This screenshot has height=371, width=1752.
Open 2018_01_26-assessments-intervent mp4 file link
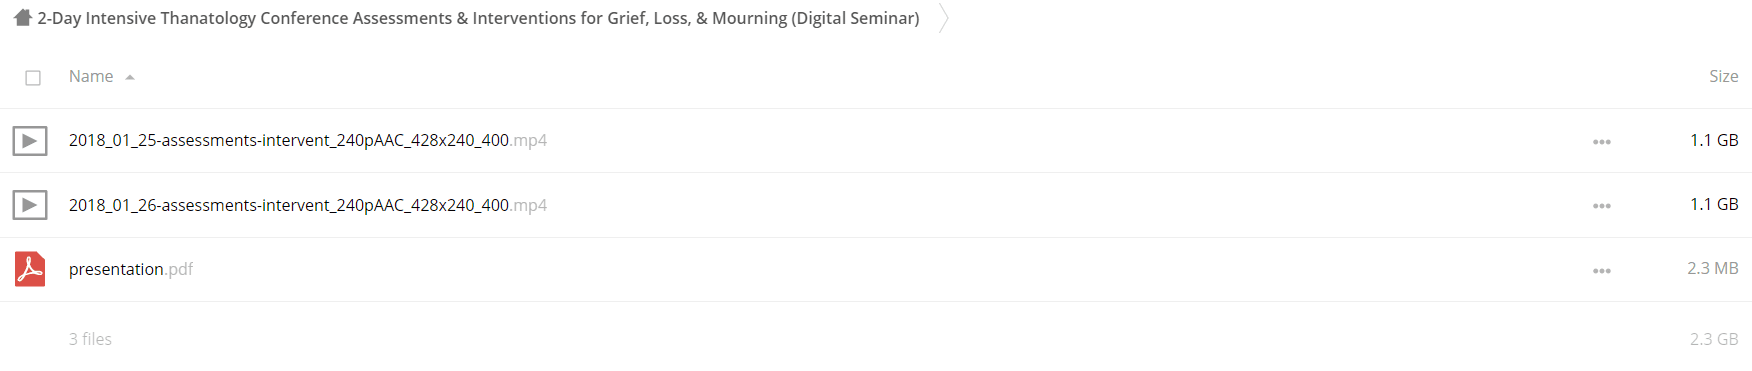308,205
